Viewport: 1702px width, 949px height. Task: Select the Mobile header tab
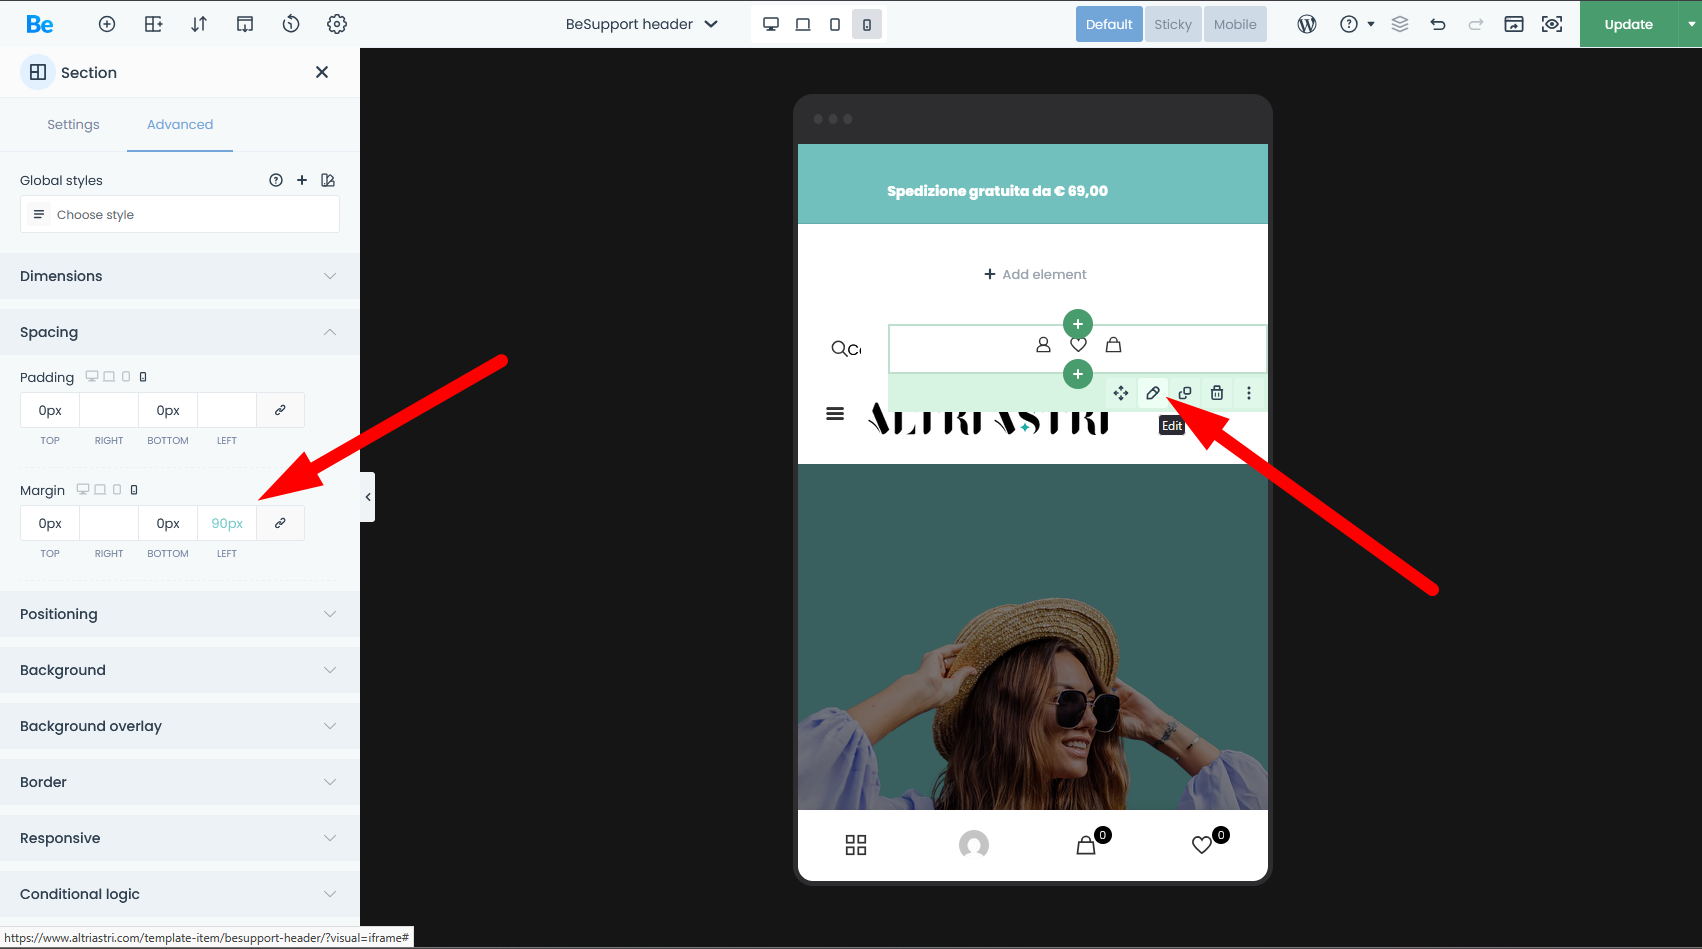(1234, 24)
